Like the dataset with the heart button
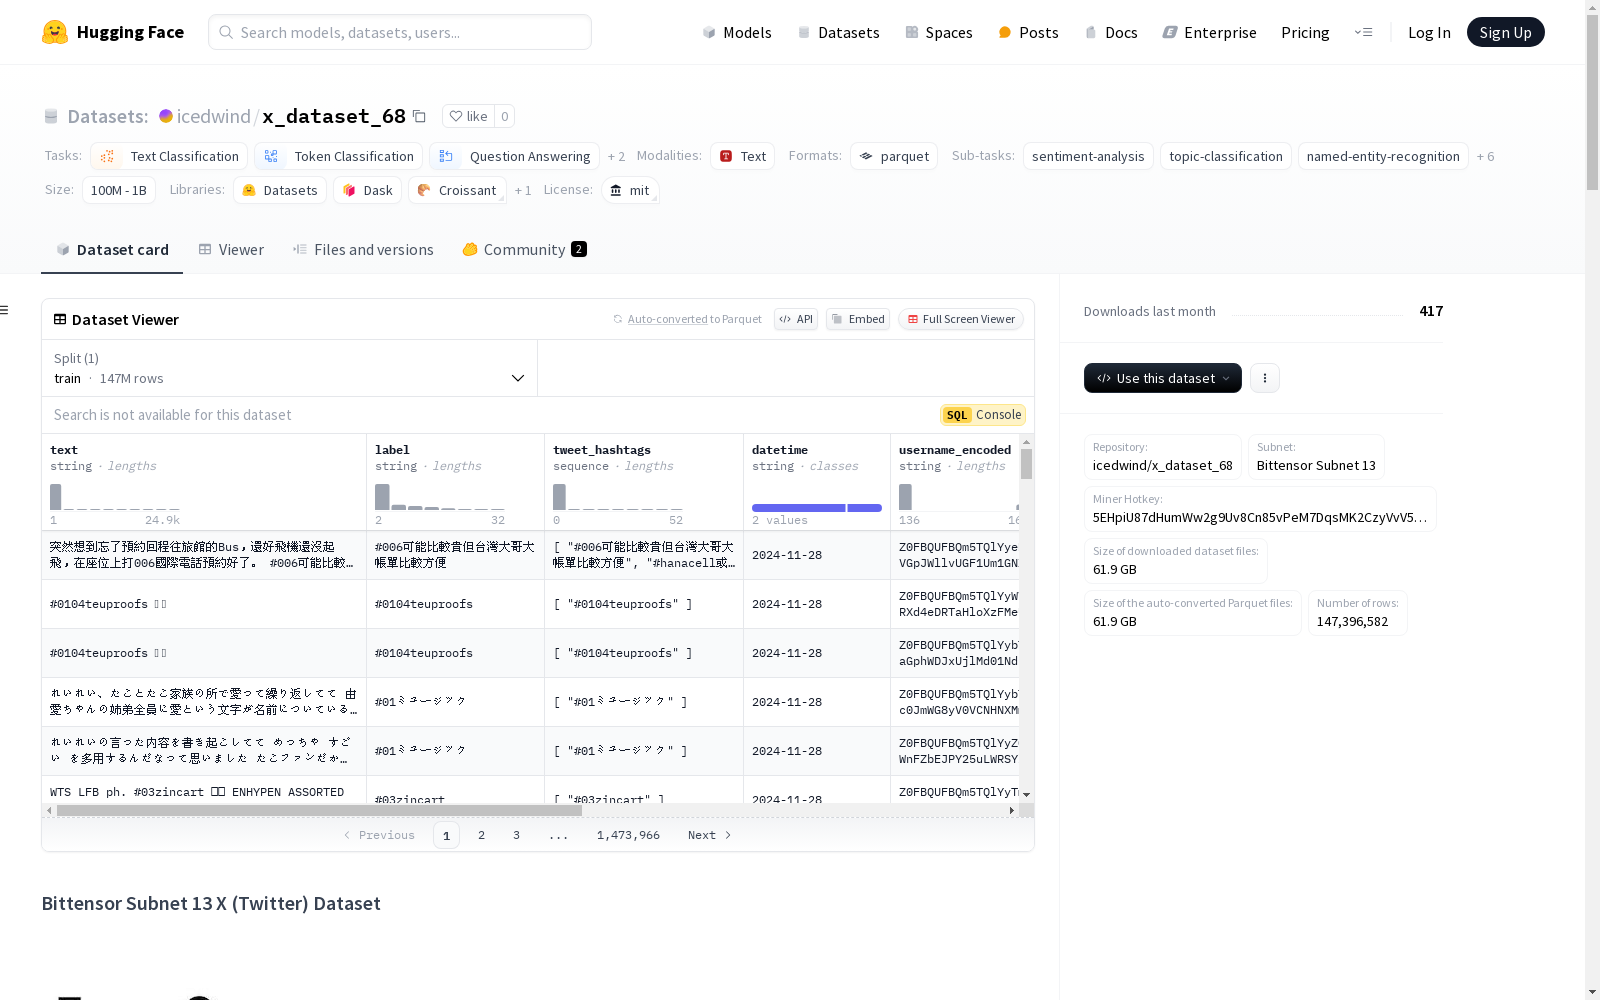The image size is (1600, 1000). click(468, 116)
